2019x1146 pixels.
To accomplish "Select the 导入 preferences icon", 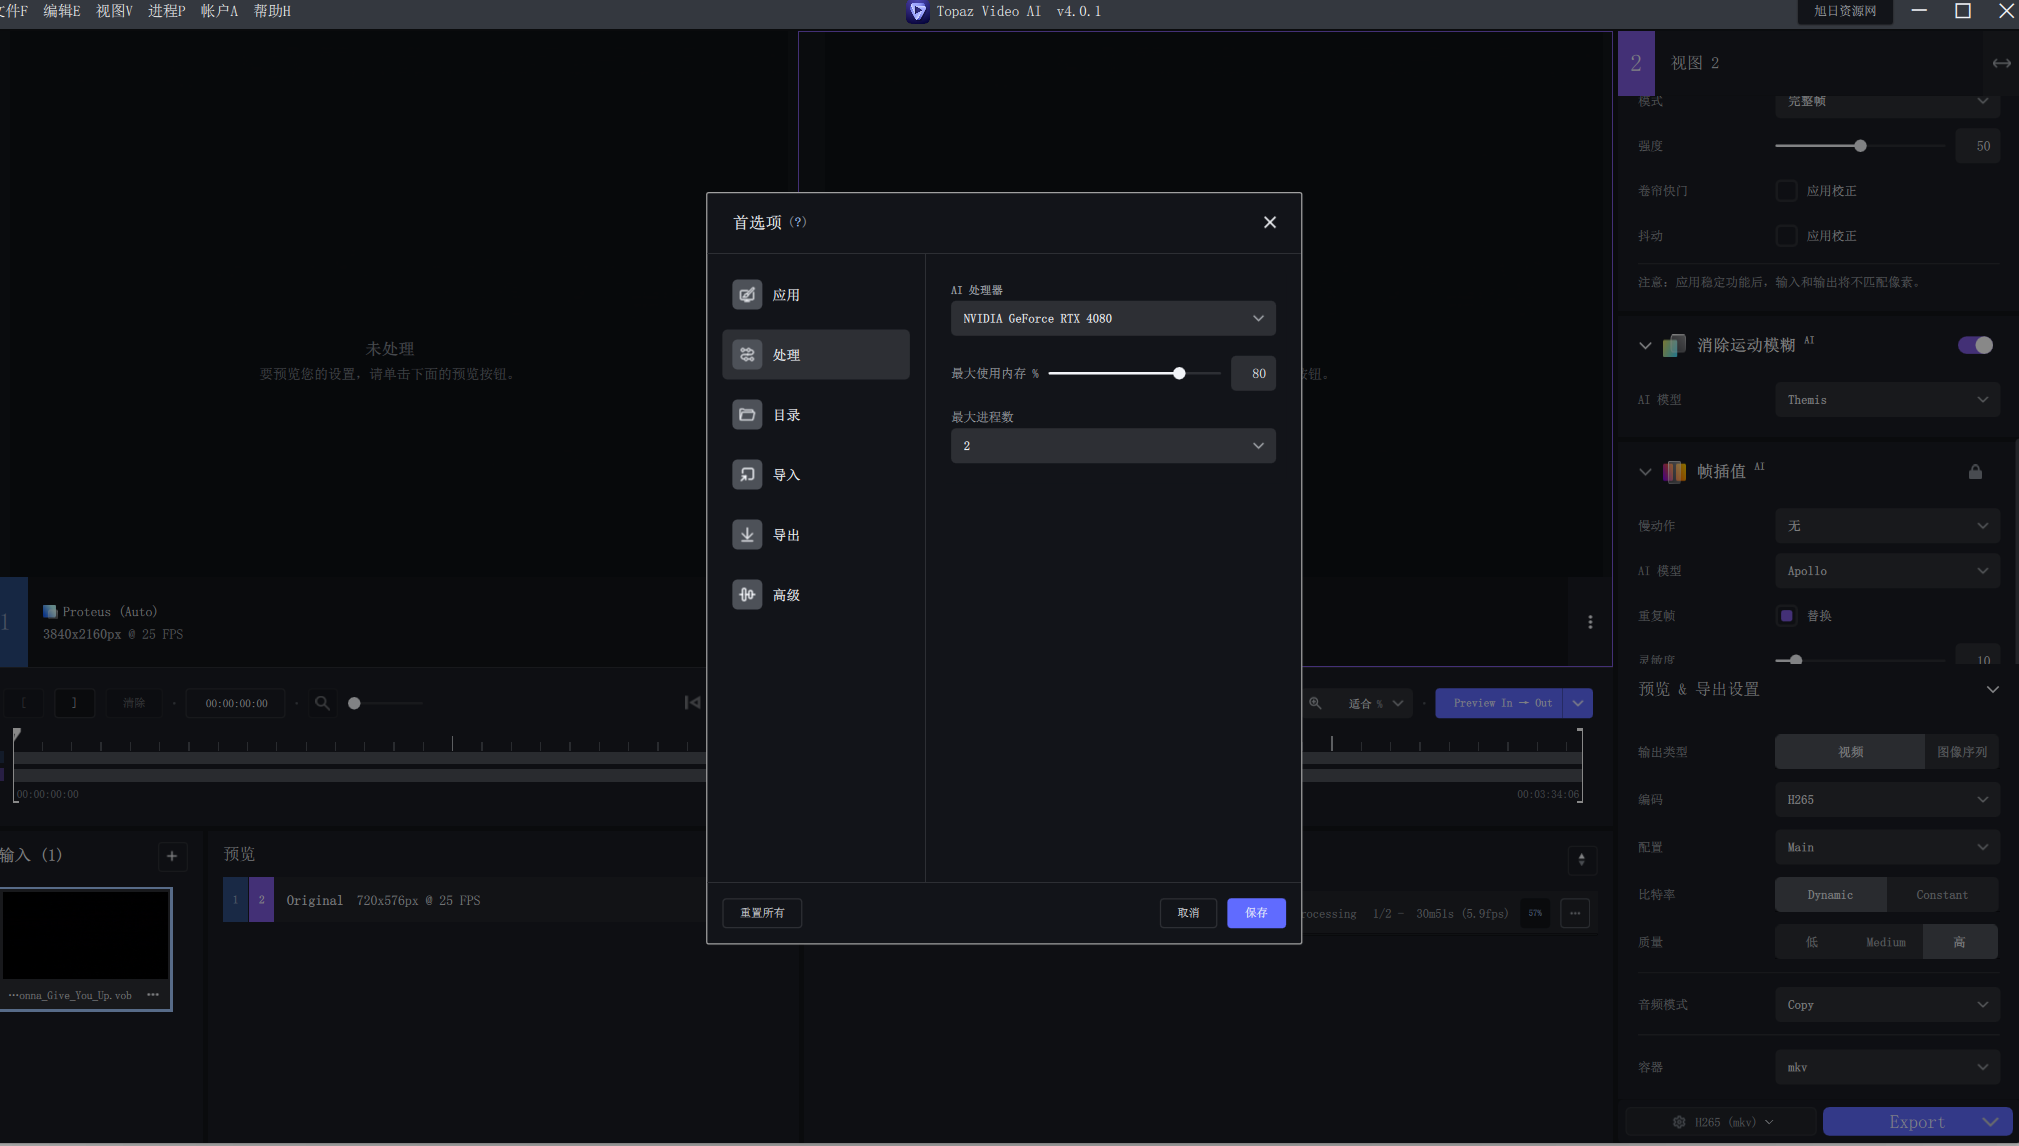I will pos(784,474).
